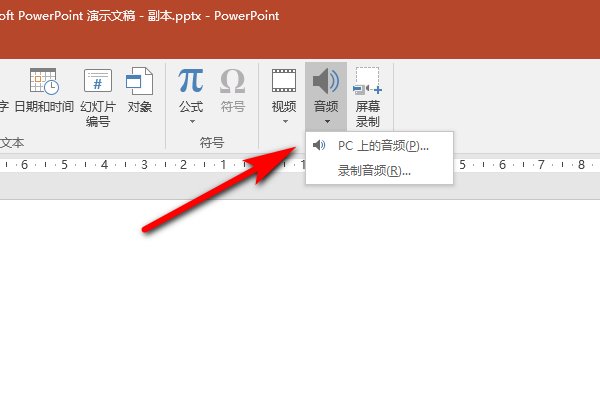This screenshot has height=400, width=600.
Task: Click the speaker Audio (音频) icon
Action: (326, 81)
